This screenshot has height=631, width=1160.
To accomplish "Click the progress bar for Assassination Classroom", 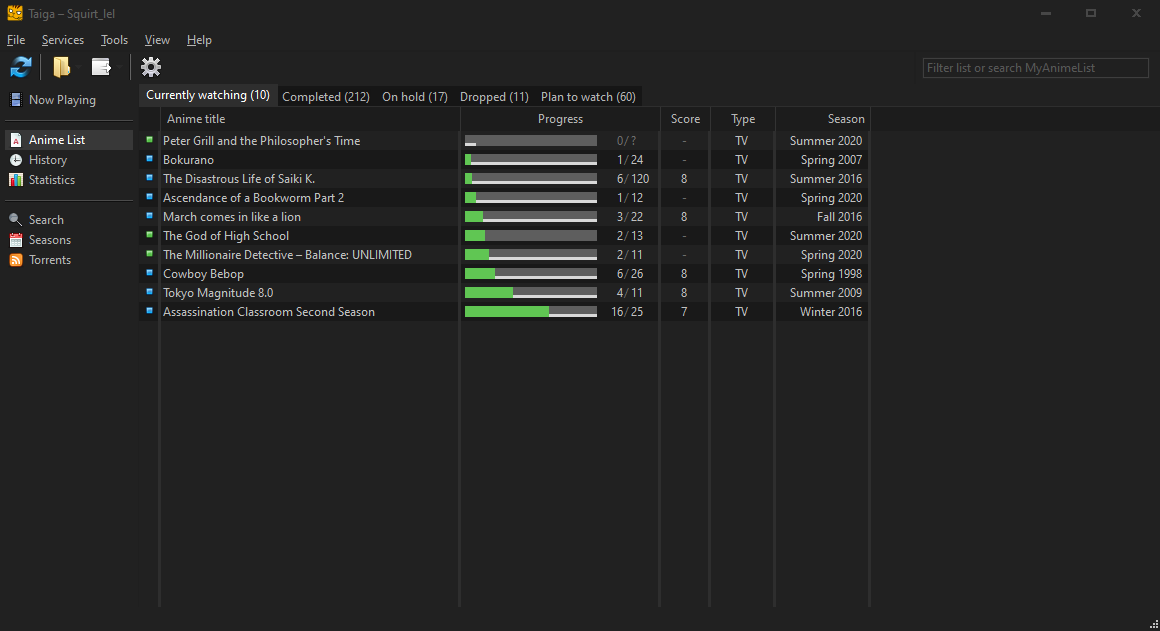I will pos(530,312).
